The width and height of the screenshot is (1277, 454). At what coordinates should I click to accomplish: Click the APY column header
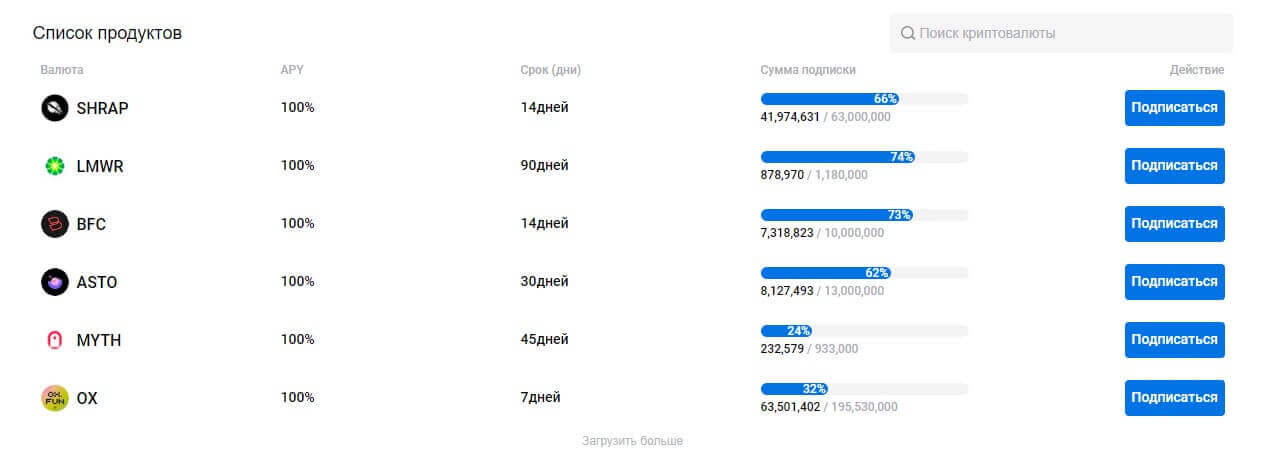292,70
